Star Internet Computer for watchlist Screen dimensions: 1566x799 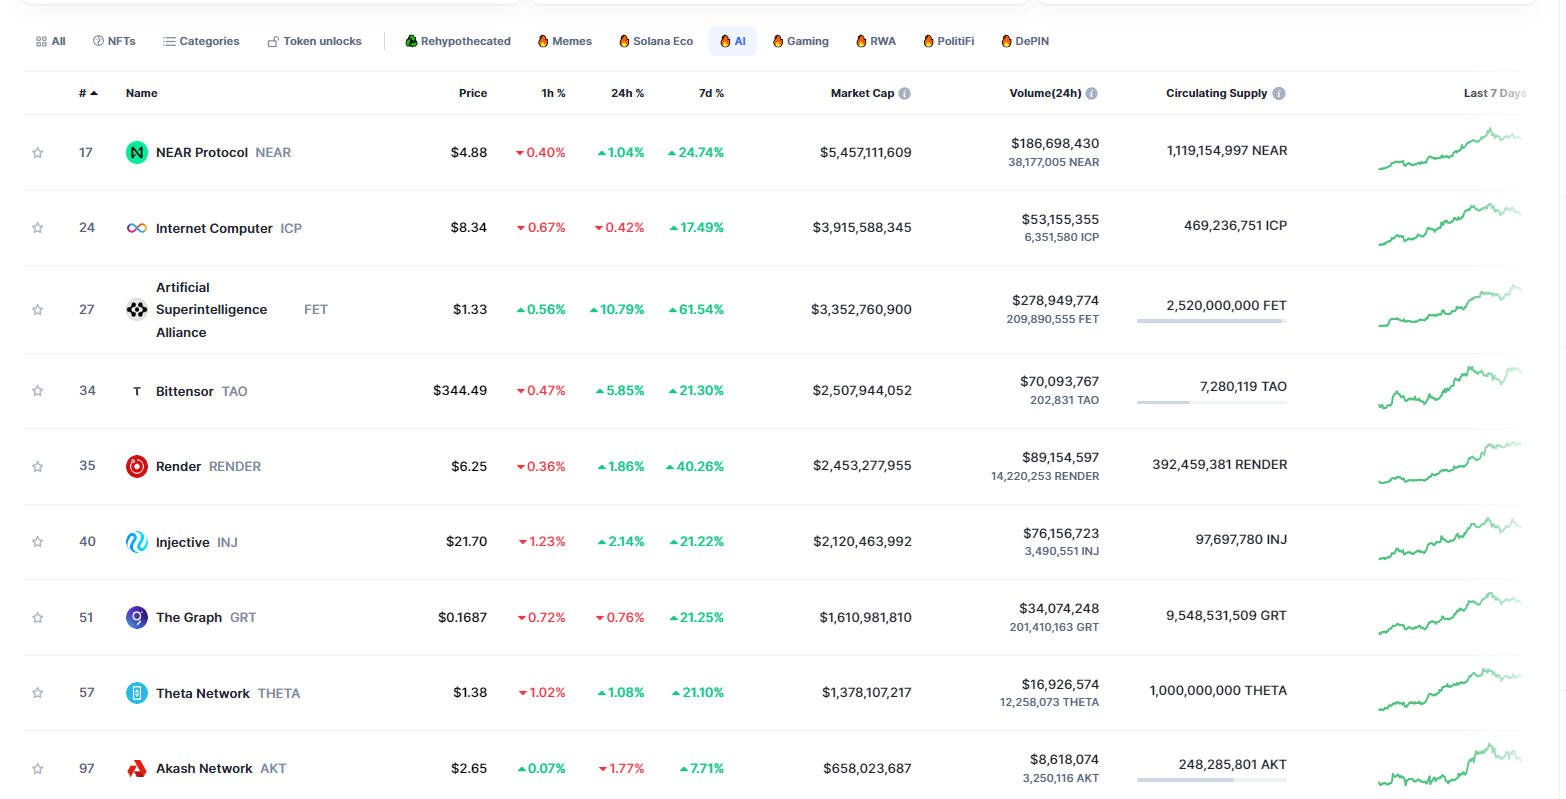(38, 228)
